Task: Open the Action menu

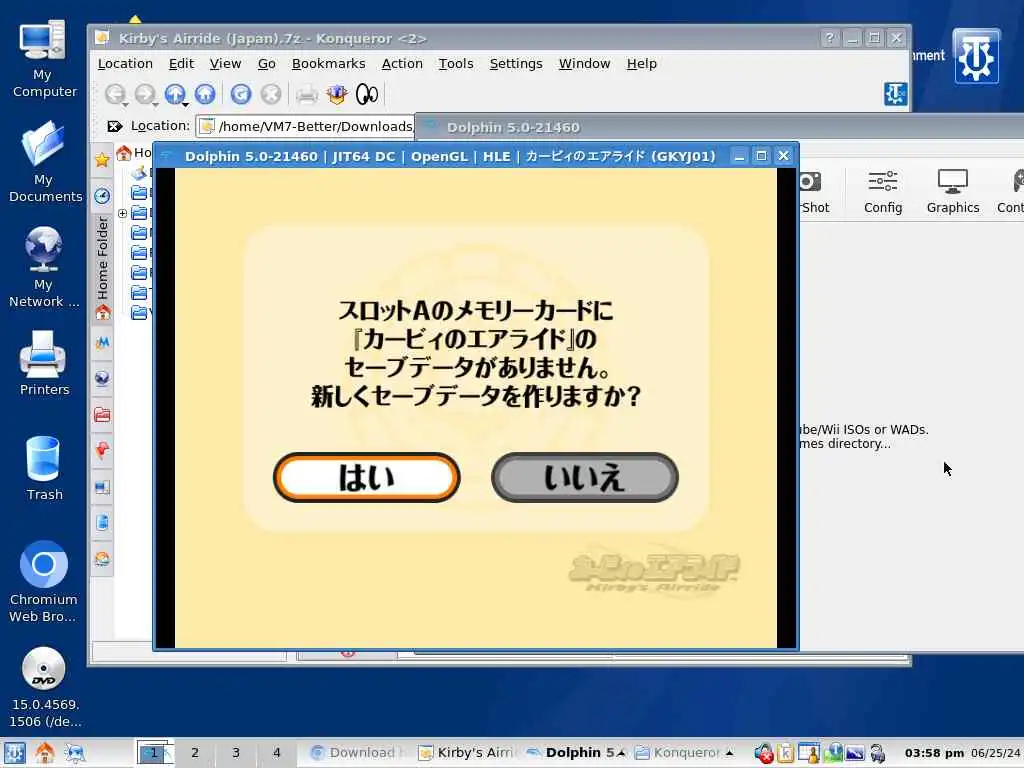Action: click(x=402, y=63)
